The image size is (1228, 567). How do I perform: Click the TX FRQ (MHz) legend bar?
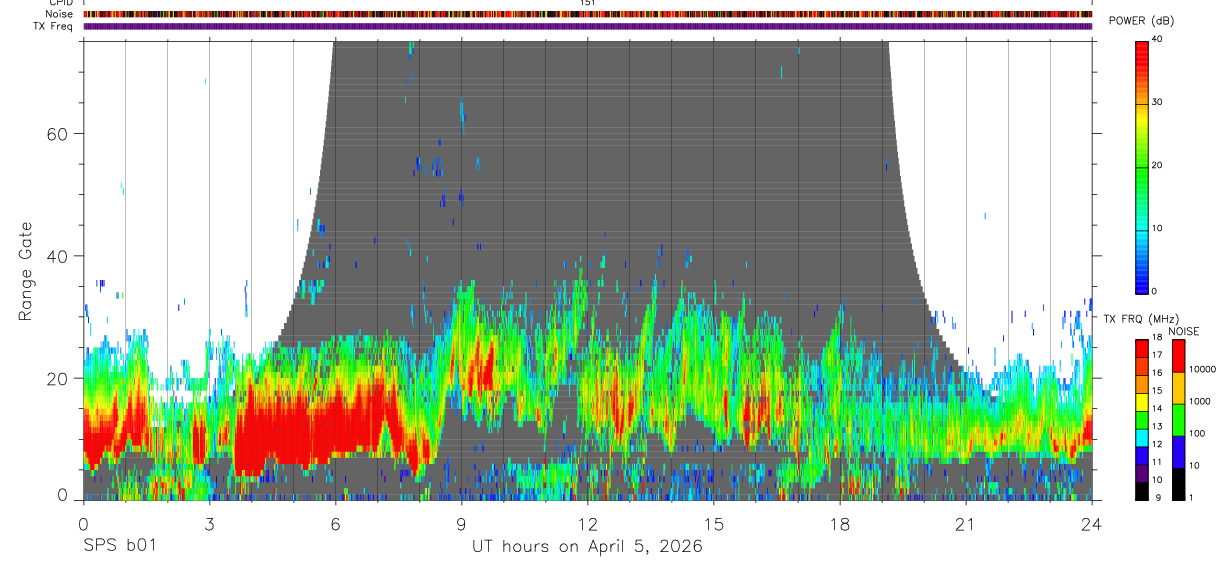point(1142,420)
